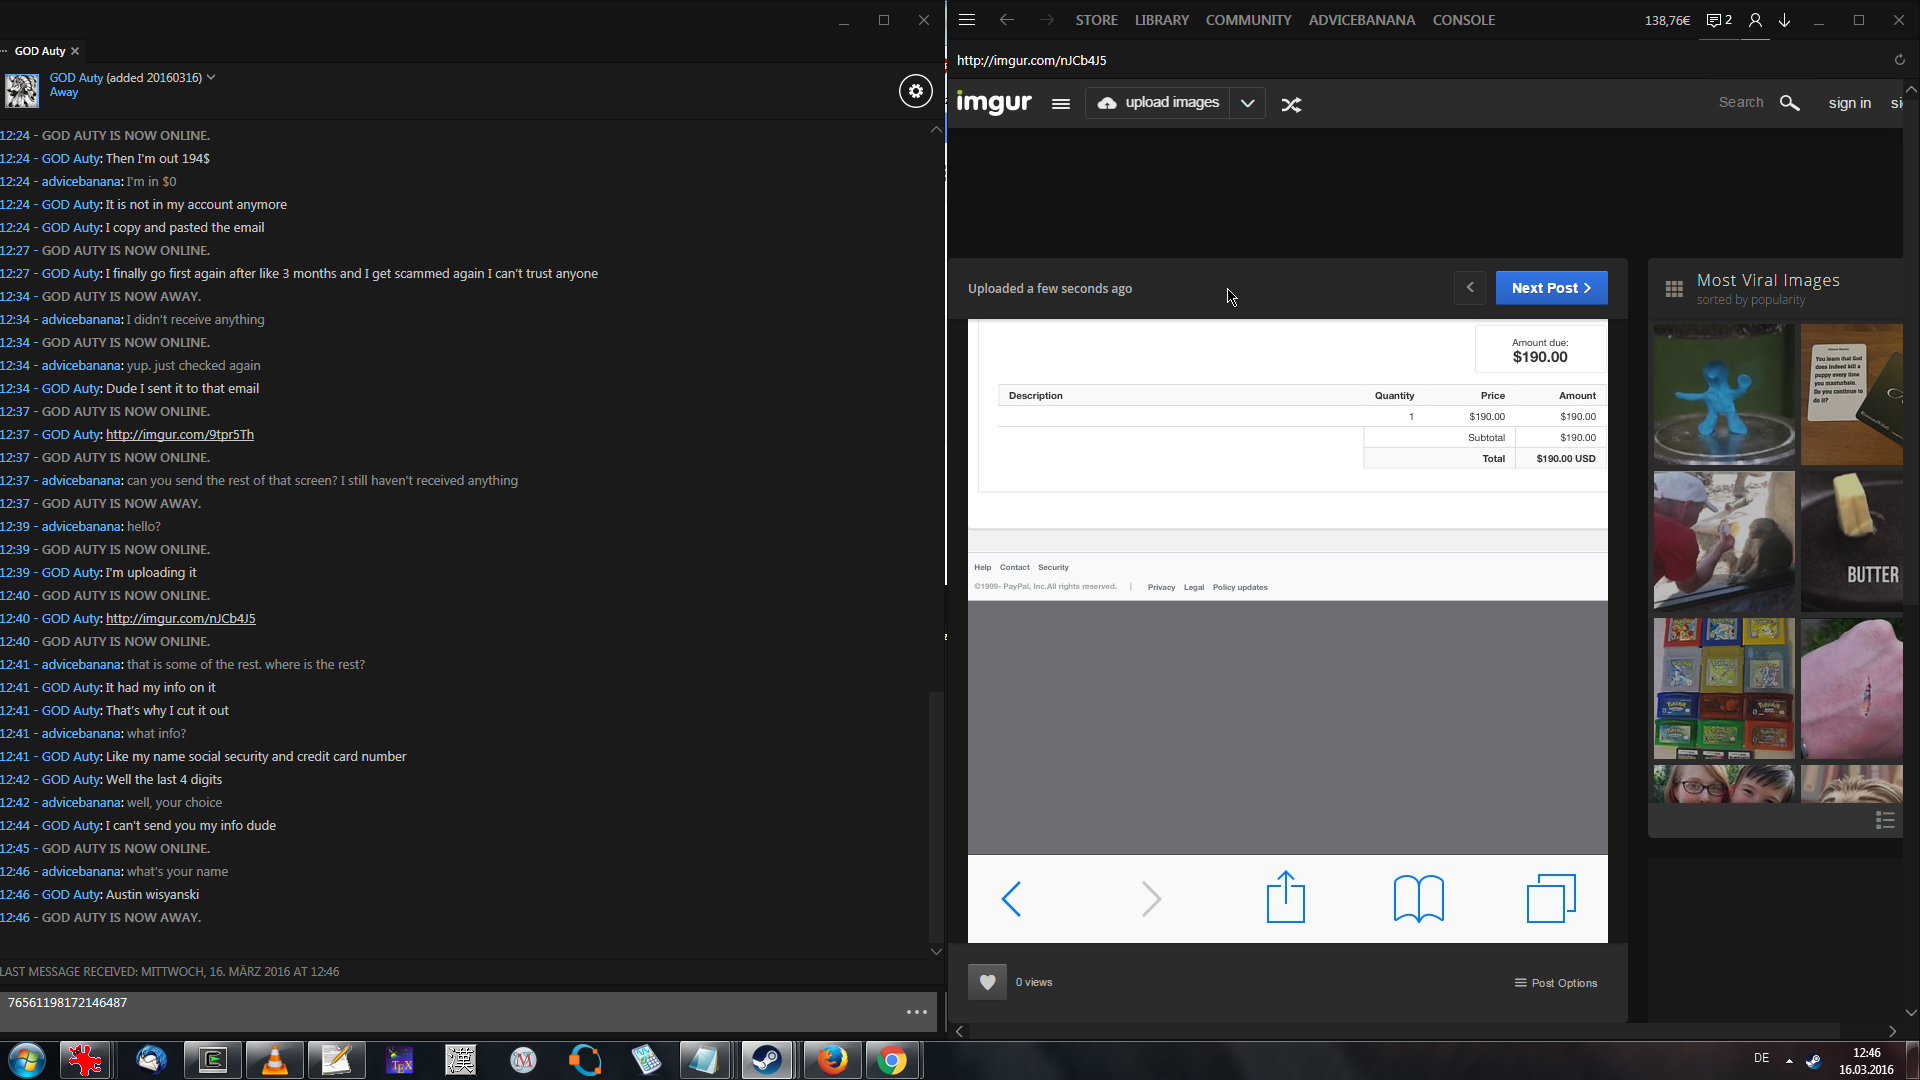Click the imgur search magnifier icon

pos(1789,103)
